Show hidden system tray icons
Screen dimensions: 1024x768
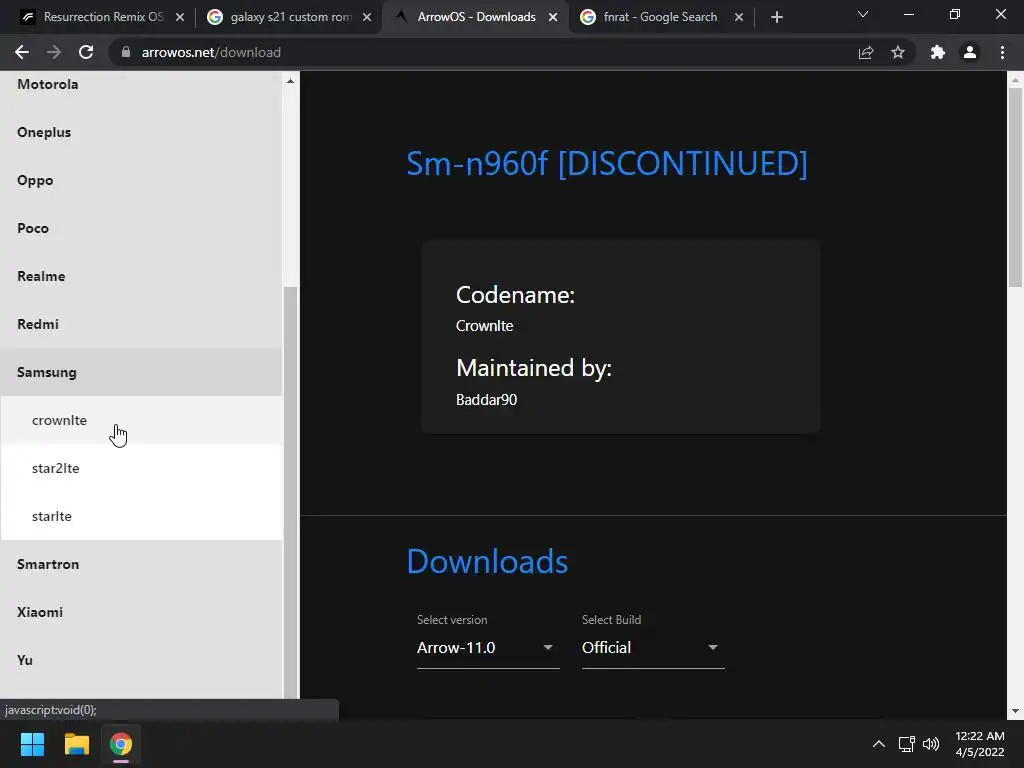pos(879,744)
